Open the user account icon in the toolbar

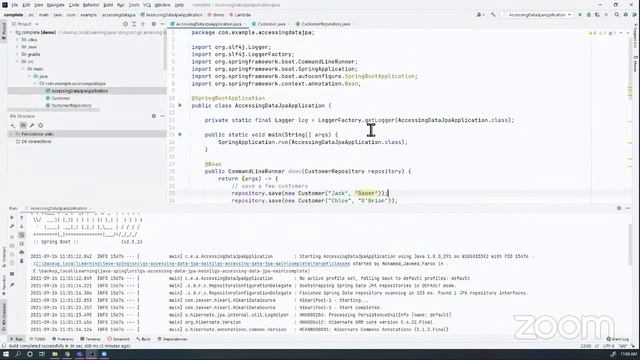(x=480, y=15)
